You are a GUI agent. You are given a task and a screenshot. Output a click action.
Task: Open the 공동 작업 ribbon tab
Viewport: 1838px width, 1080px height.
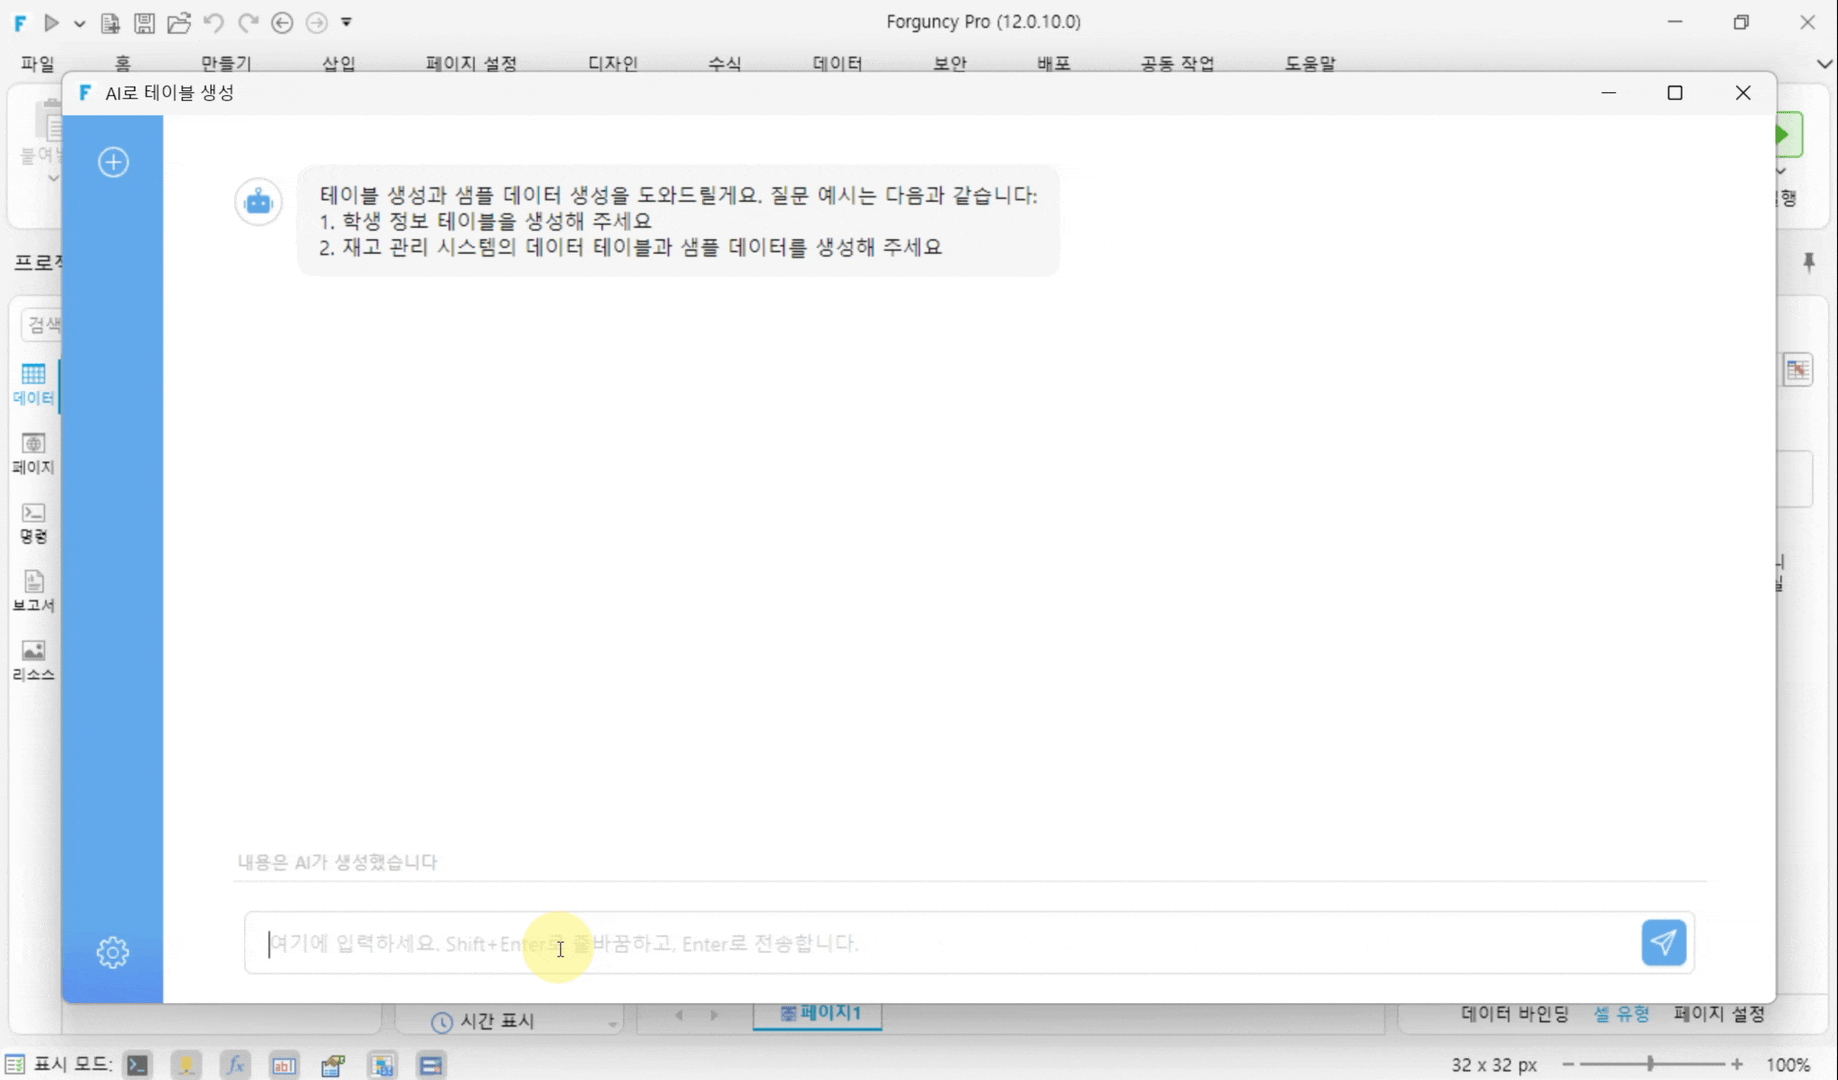coord(1177,63)
